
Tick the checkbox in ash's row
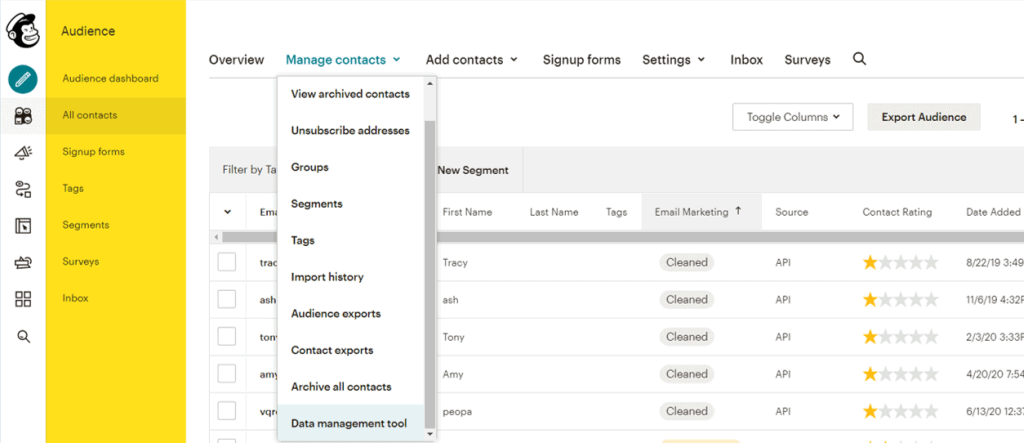(227, 299)
